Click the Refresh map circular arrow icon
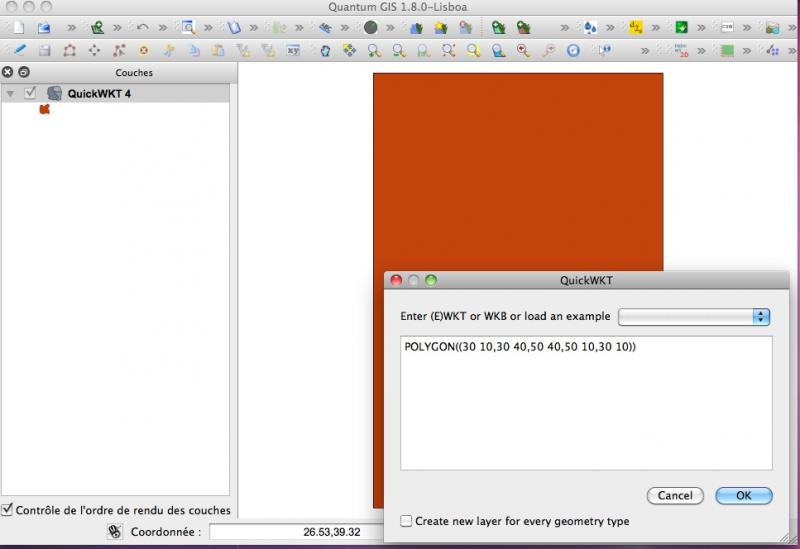800x549 pixels. (x=574, y=50)
